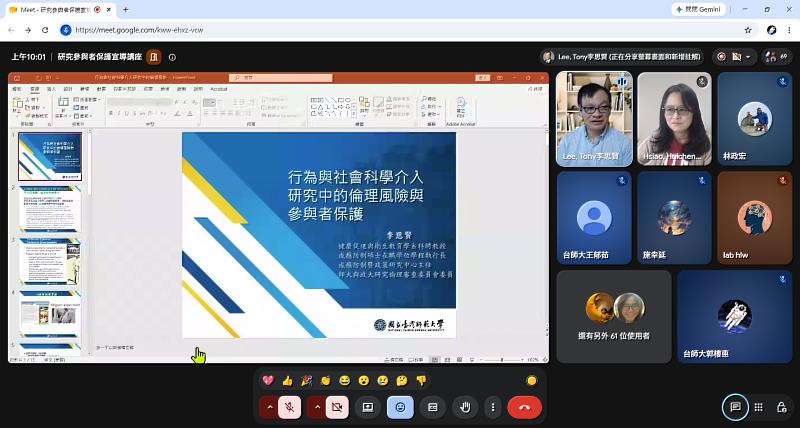Send the heart emoji reaction

click(x=268, y=381)
